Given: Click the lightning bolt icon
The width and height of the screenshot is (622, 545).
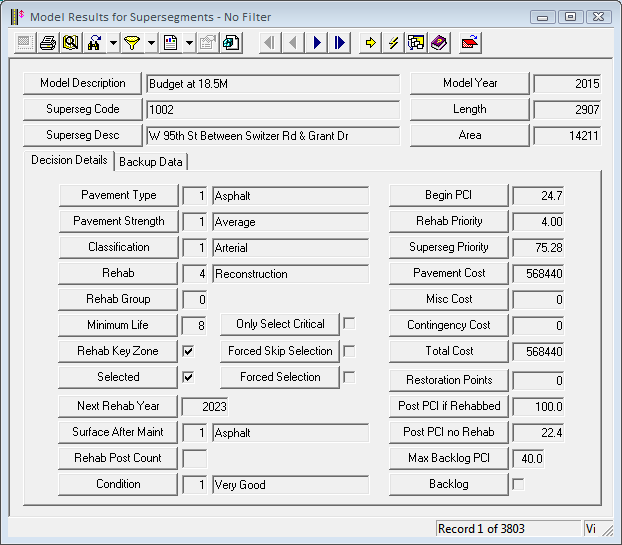Looking at the screenshot, I should (393, 42).
